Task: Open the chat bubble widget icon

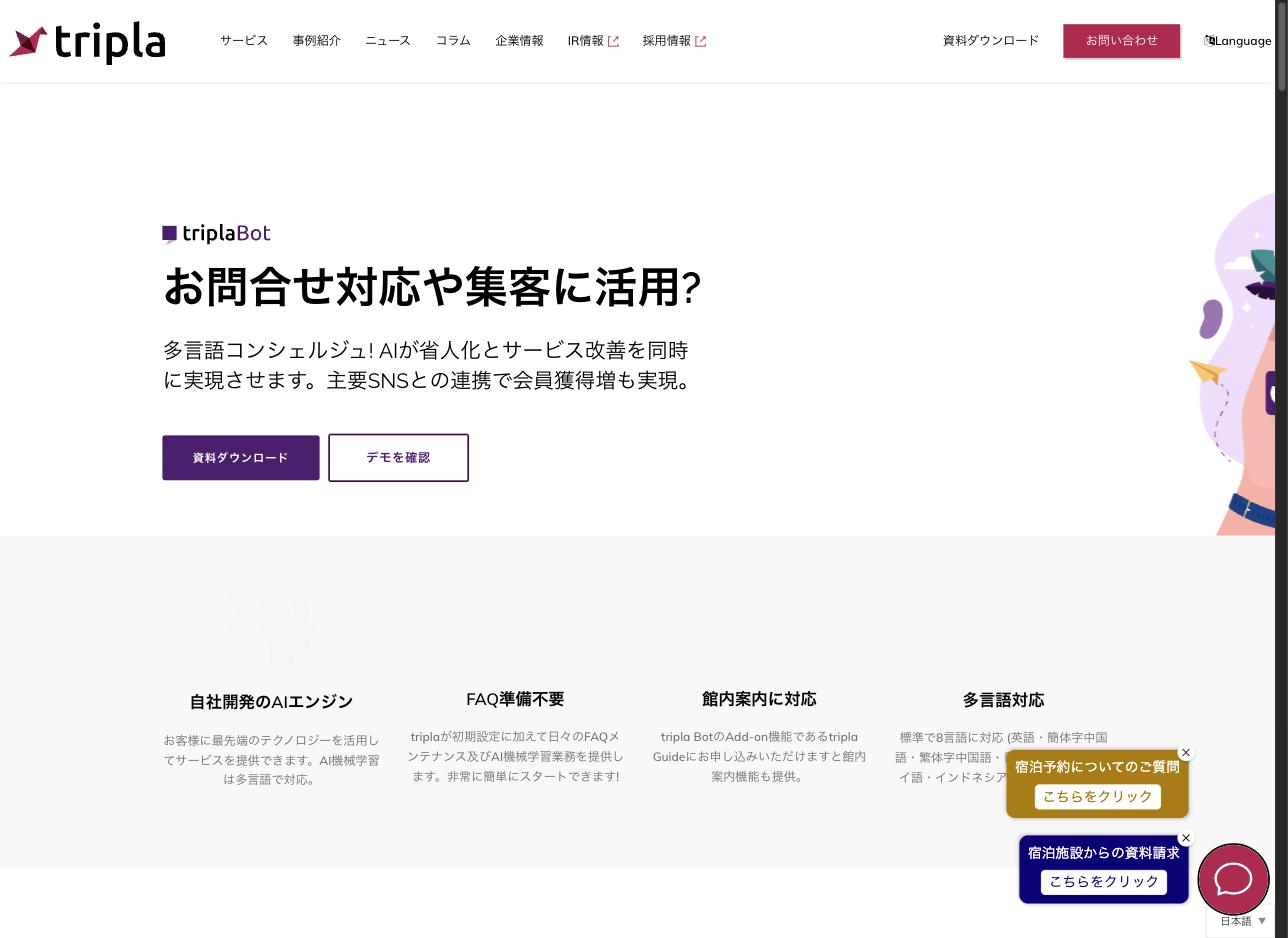Action: (1233, 880)
